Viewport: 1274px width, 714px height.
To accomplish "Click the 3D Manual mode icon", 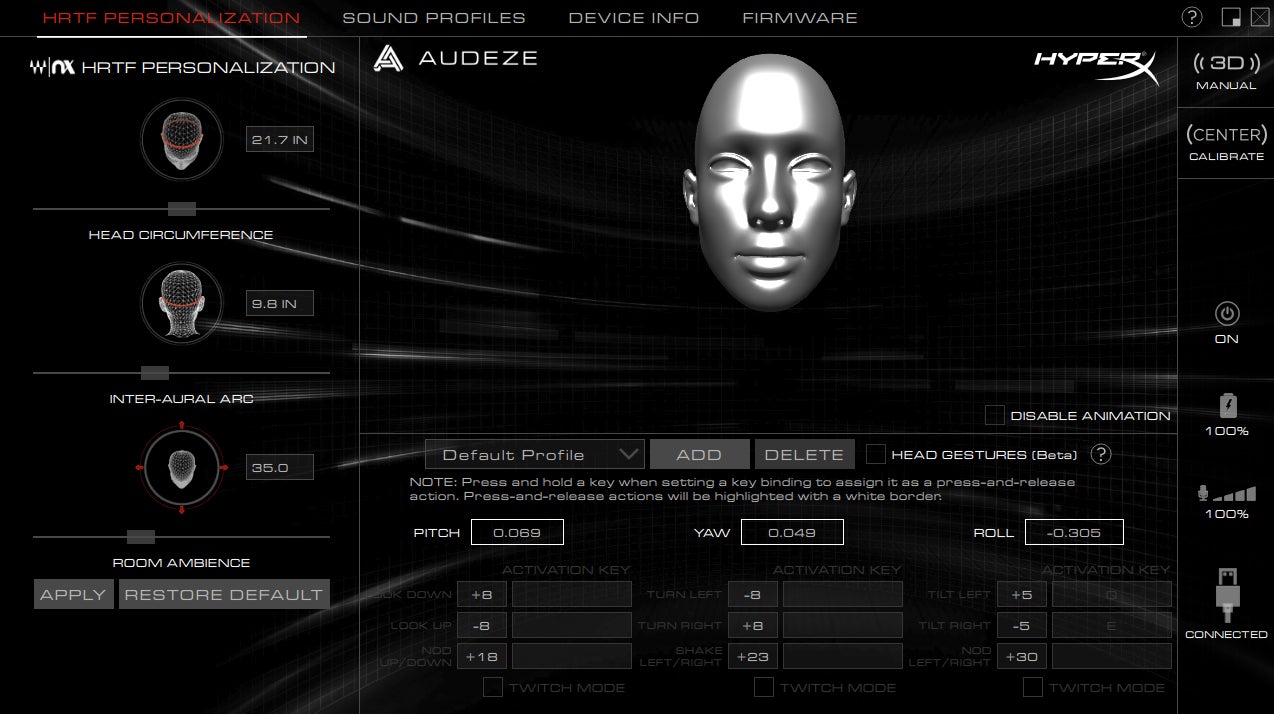I will [1226, 64].
